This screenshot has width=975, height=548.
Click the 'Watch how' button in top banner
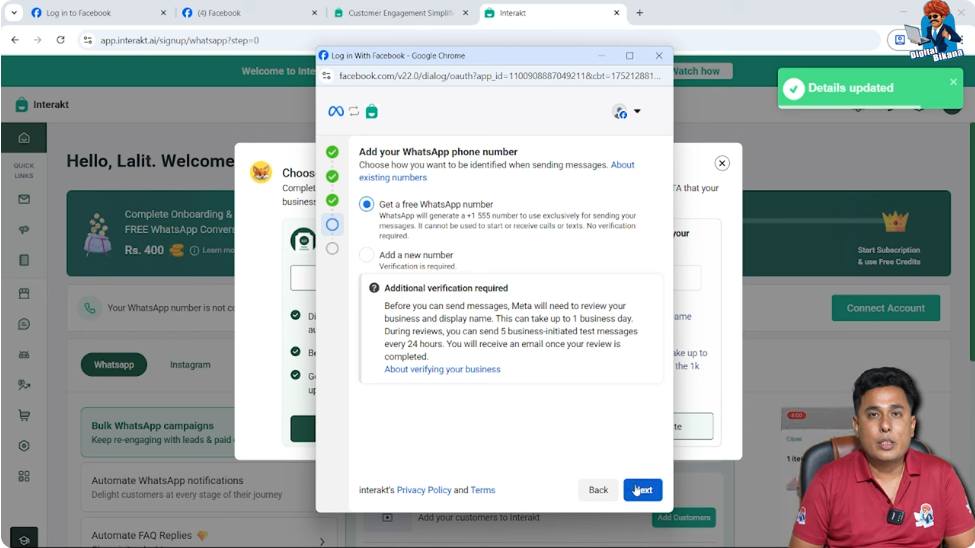tap(696, 71)
